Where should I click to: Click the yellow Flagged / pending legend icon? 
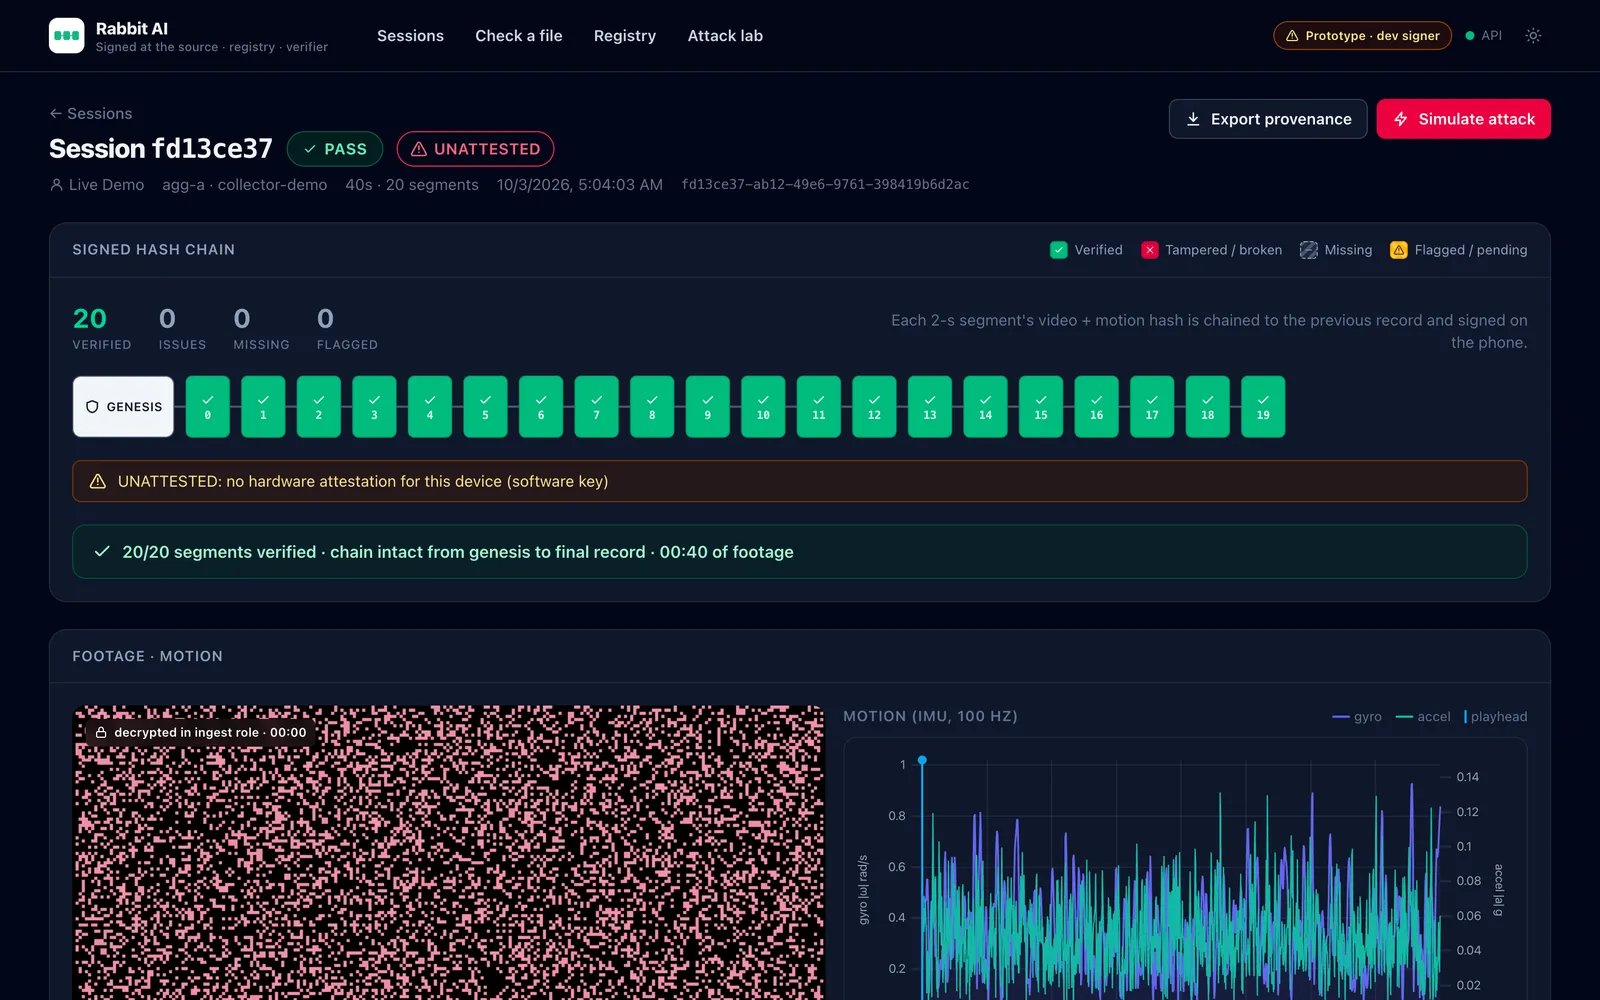pyautogui.click(x=1399, y=250)
